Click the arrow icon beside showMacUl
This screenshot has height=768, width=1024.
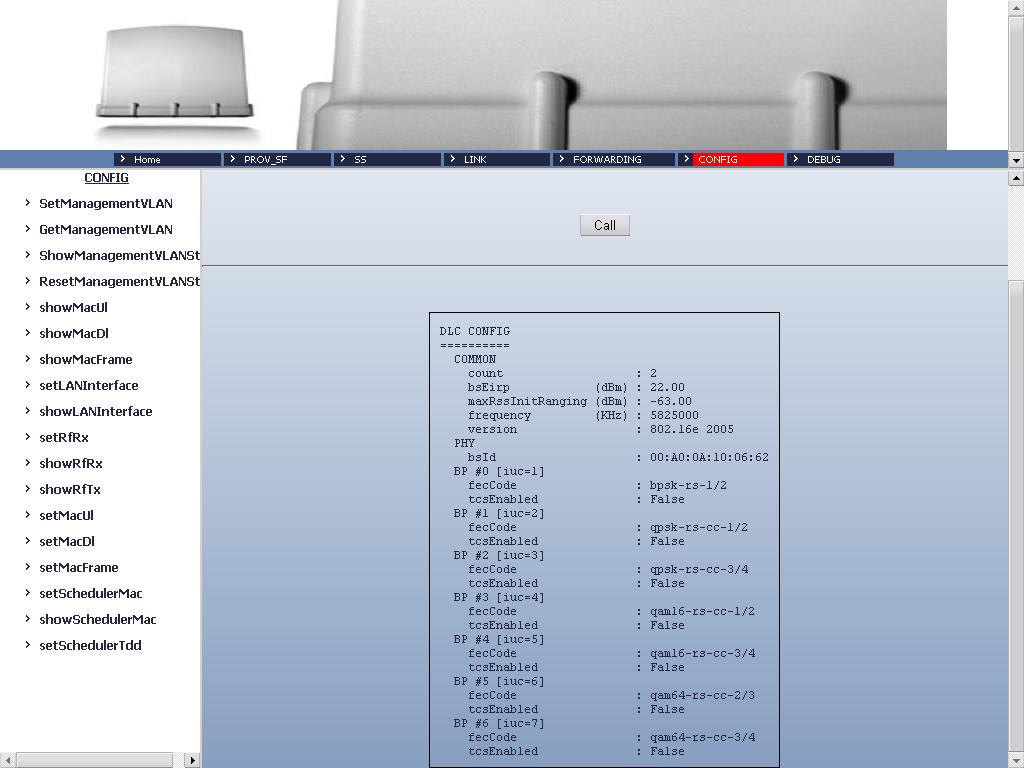coord(27,307)
